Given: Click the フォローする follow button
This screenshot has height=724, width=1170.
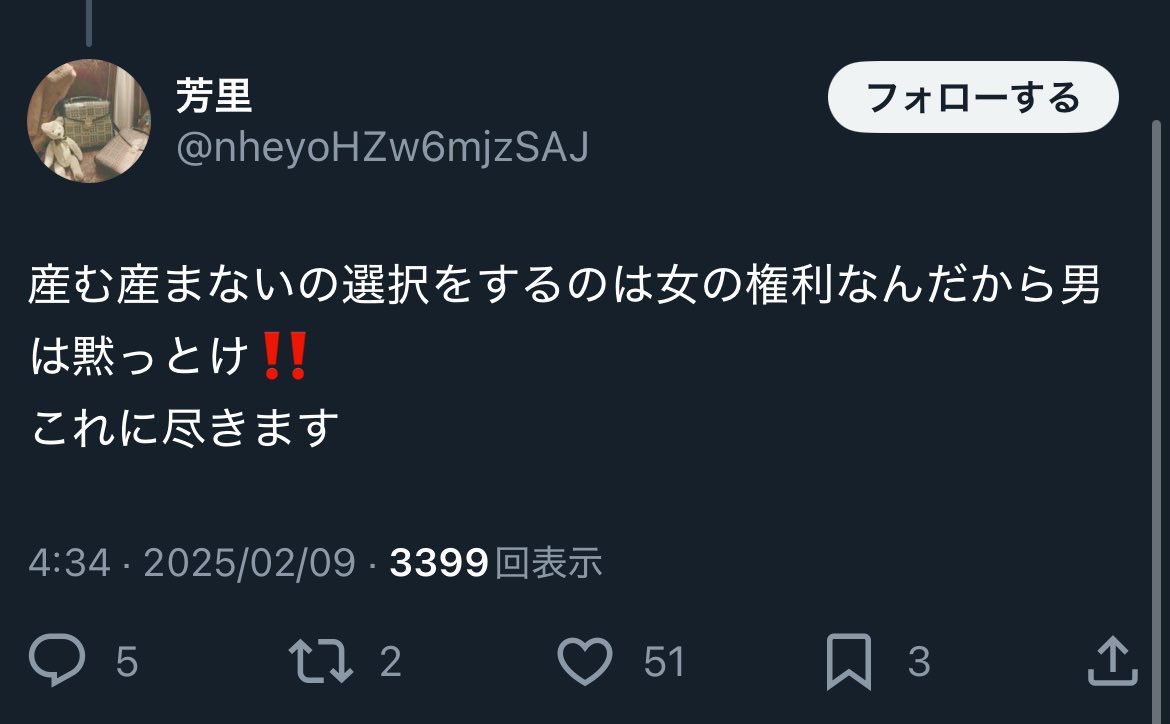Looking at the screenshot, I should click(x=973, y=97).
